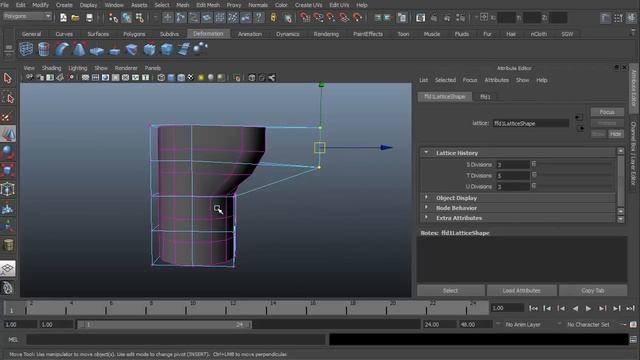The image size is (640, 360).
Task: Select the Soft Modification Tool in toolbox
Action: coord(8,208)
